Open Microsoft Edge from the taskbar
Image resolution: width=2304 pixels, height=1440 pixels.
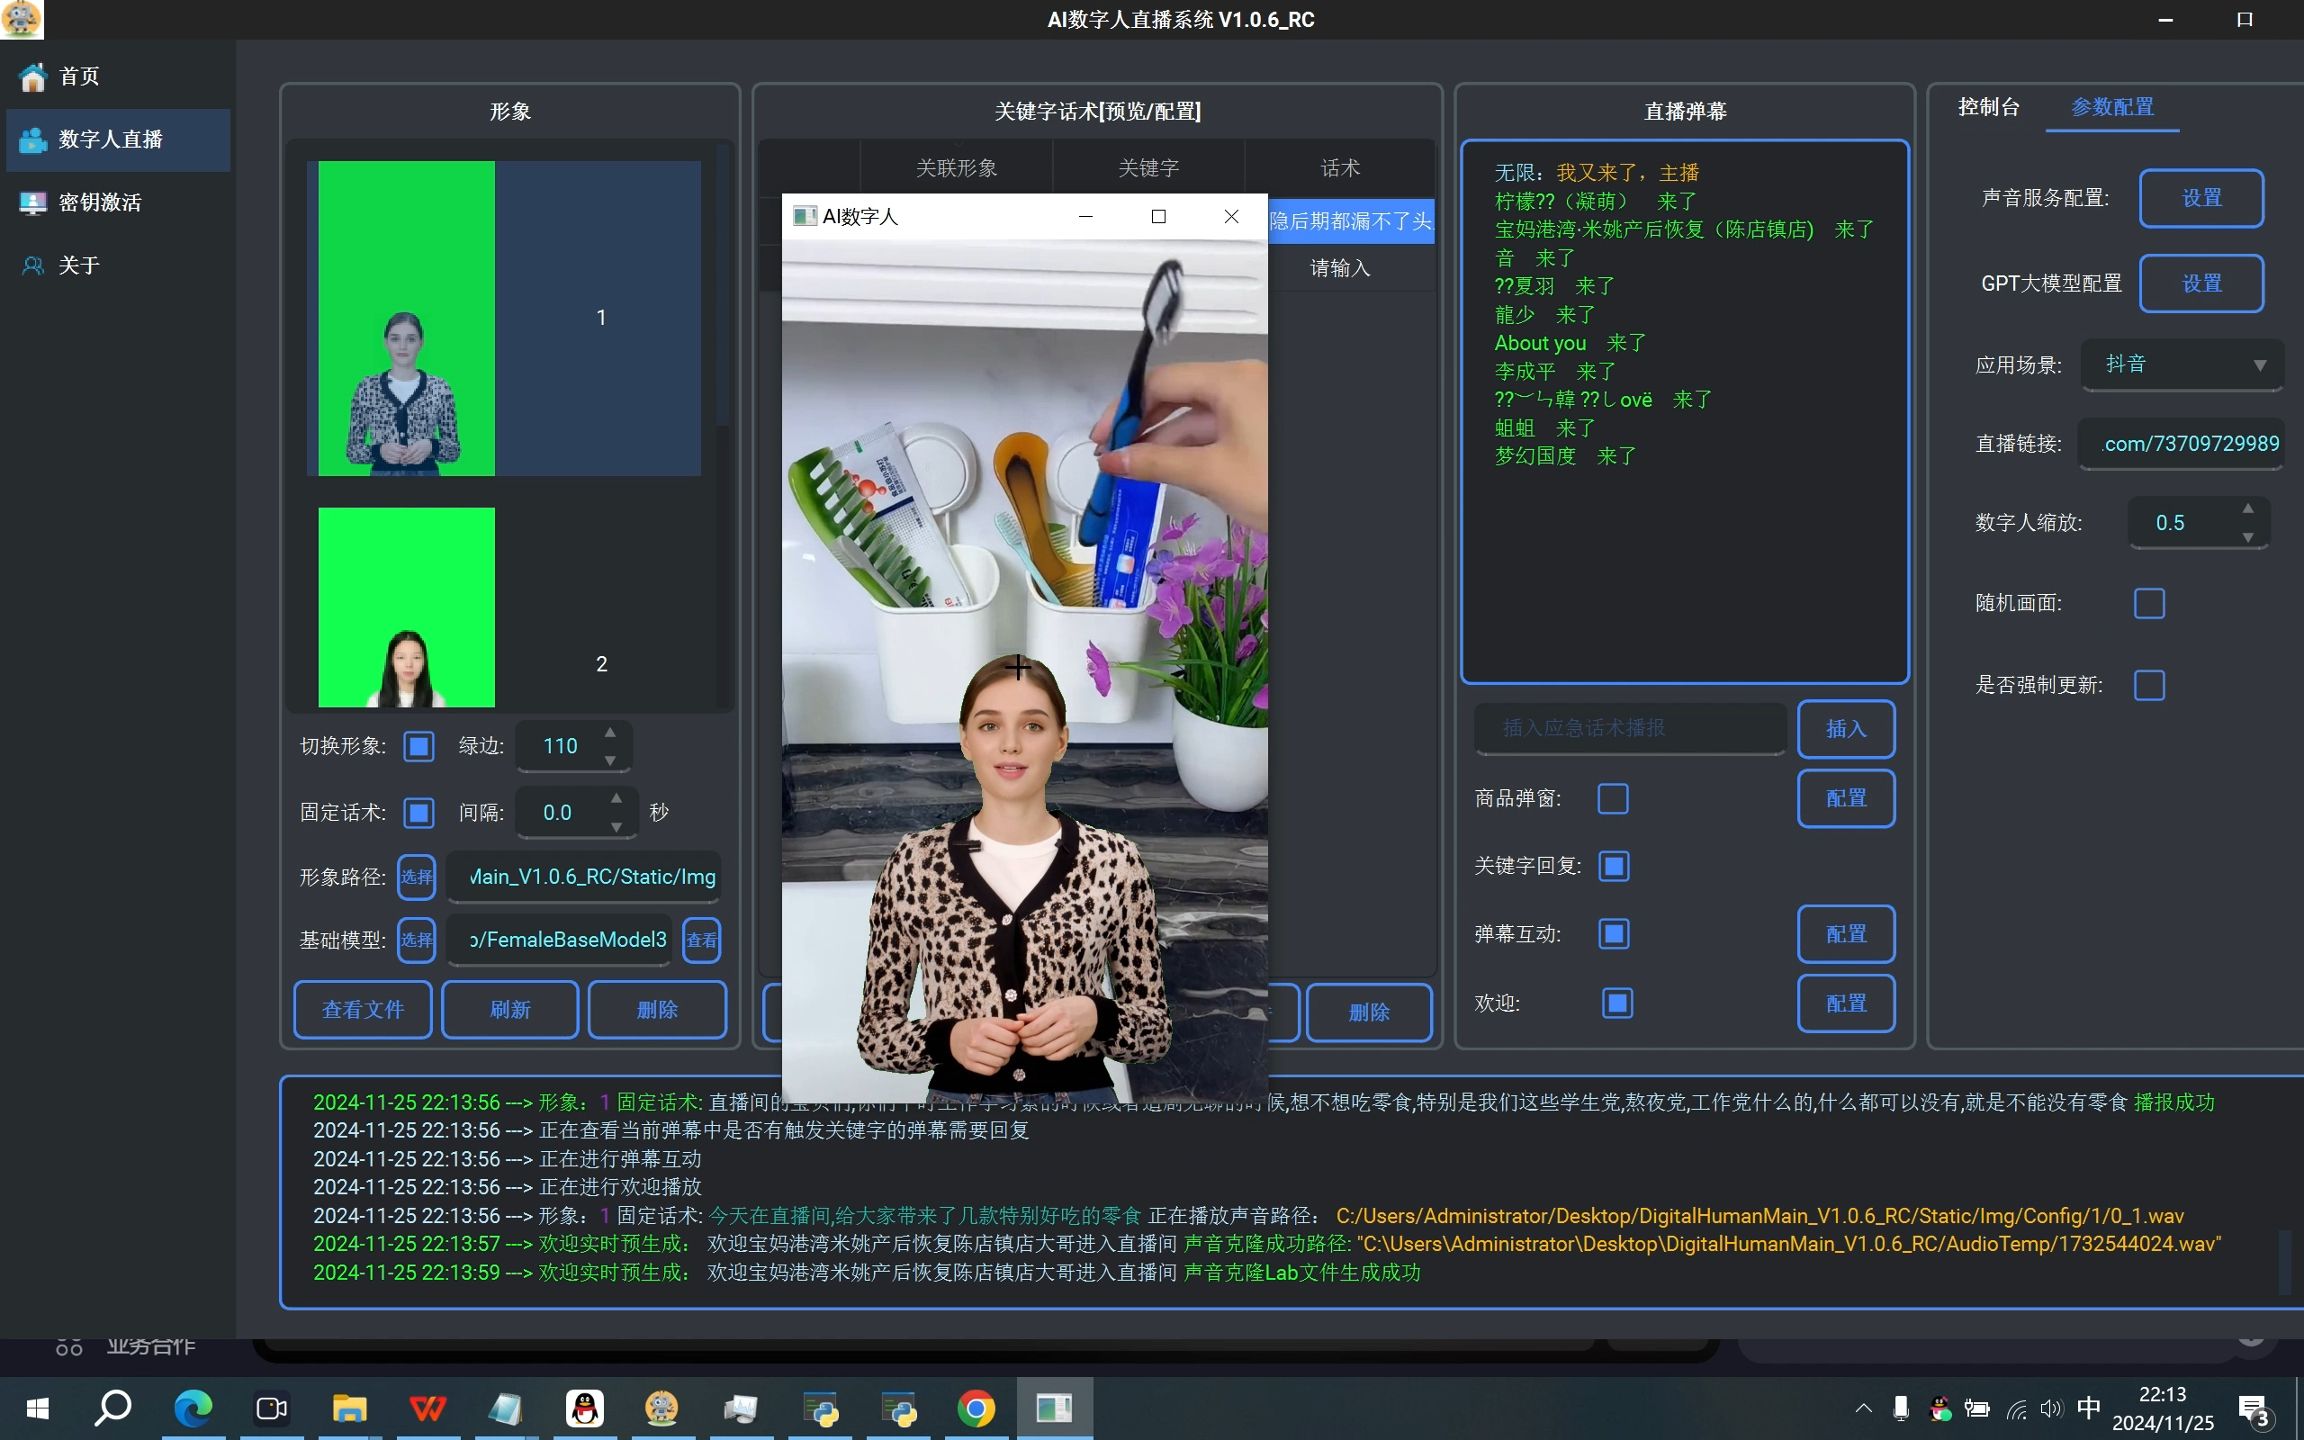(193, 1408)
